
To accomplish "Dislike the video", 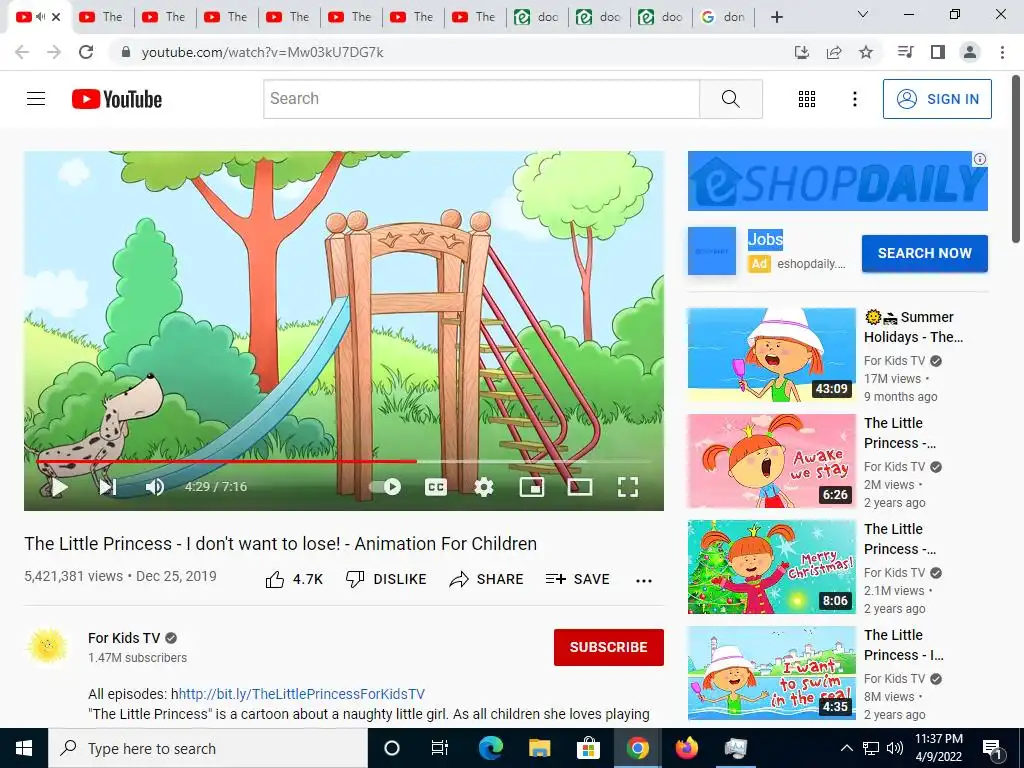I will tap(386, 579).
